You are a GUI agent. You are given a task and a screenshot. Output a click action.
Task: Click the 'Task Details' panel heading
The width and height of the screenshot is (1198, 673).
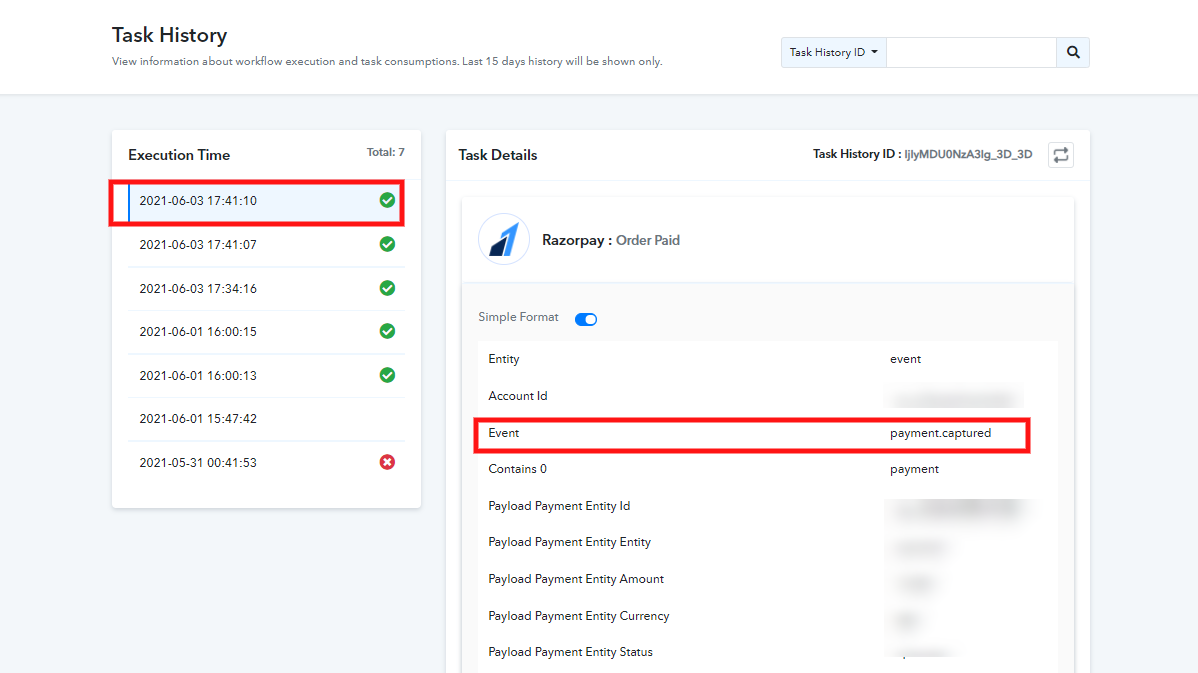pos(497,155)
